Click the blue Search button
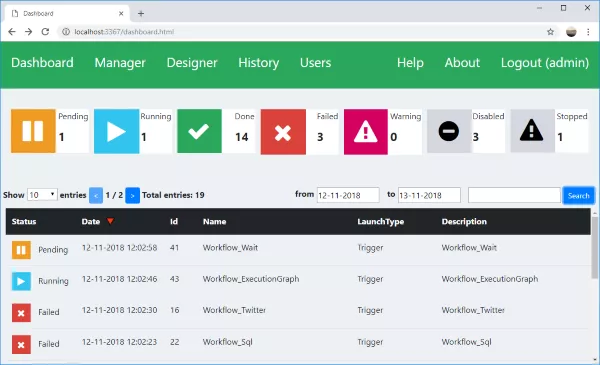 (x=578, y=196)
